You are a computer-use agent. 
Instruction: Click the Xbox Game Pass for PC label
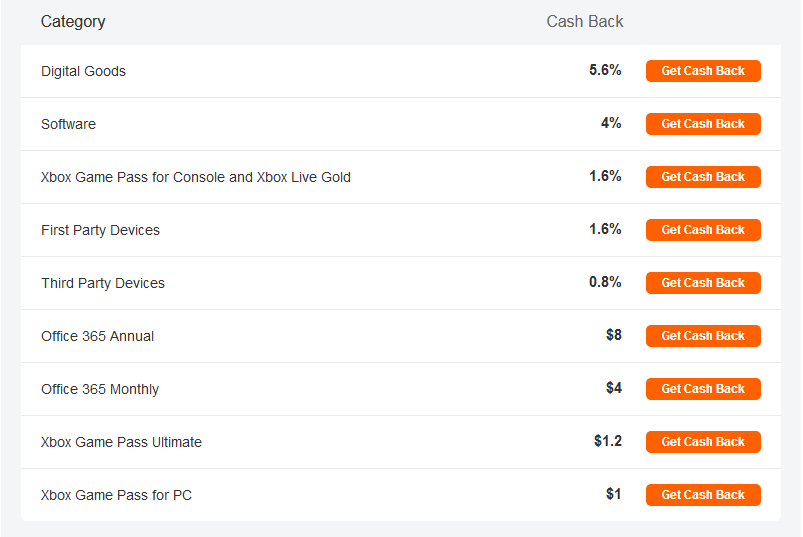point(116,495)
